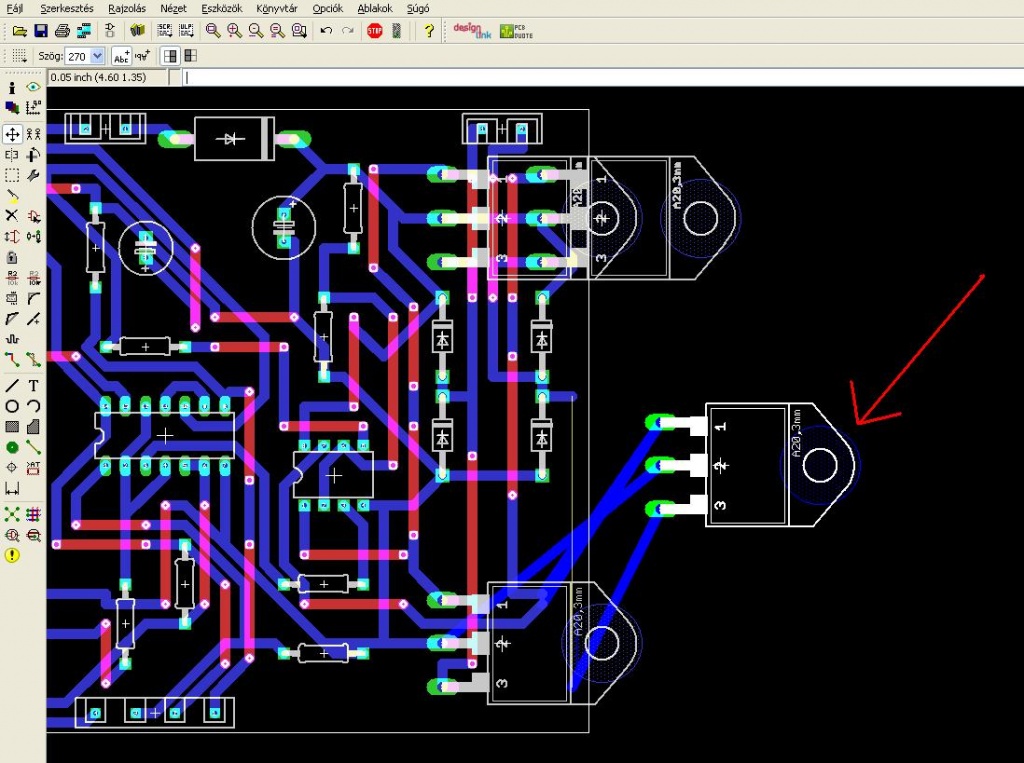The image size is (1024, 763).
Task: Open the Display layers tool
Action: [12, 108]
